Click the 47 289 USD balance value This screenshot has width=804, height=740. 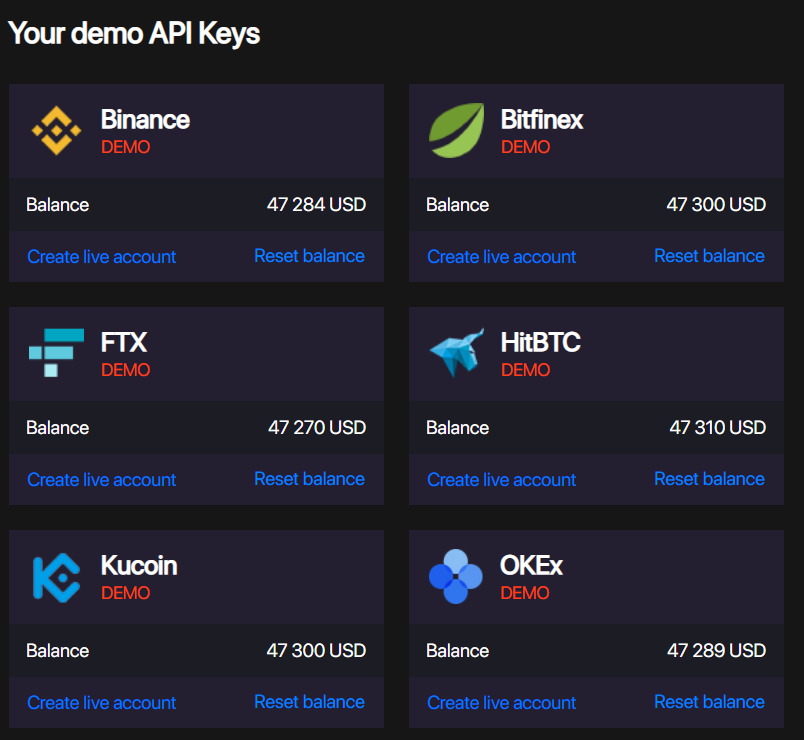click(x=716, y=651)
